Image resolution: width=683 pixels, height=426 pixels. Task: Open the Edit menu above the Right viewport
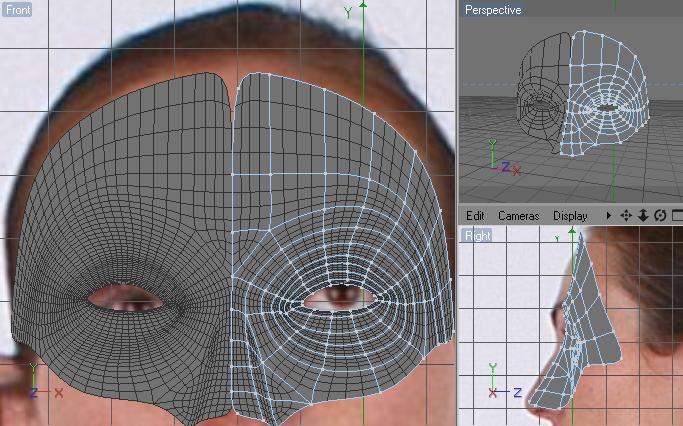pos(475,216)
